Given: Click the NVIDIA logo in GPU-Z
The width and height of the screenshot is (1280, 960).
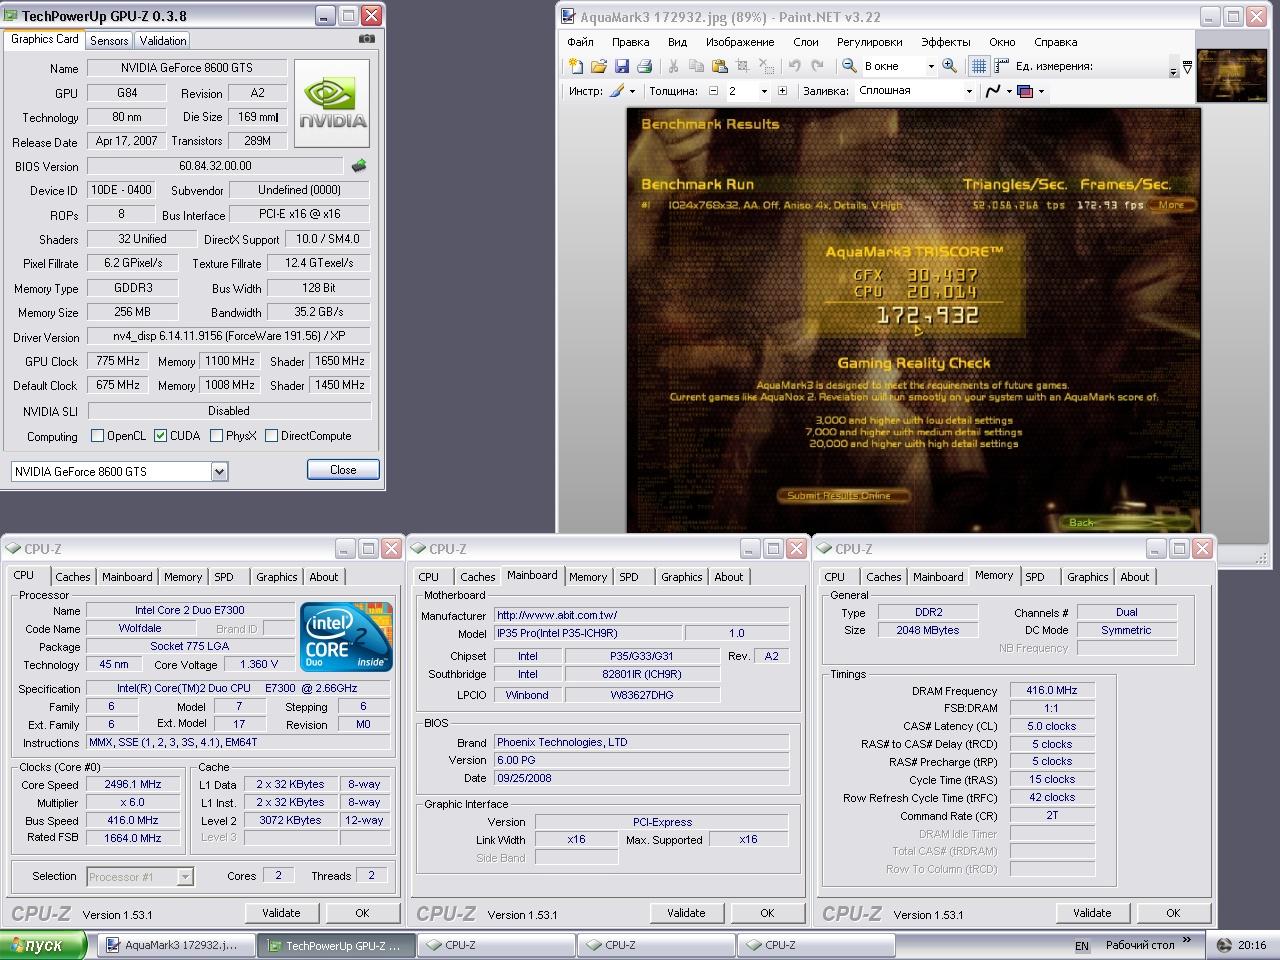Looking at the screenshot, I should tap(331, 103).
